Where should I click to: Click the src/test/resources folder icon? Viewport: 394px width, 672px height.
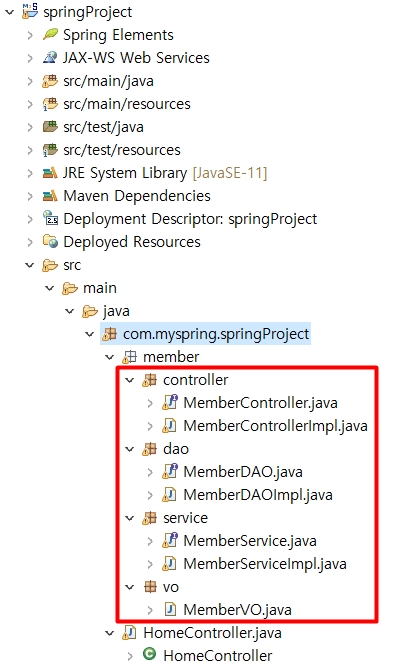click(x=50, y=150)
